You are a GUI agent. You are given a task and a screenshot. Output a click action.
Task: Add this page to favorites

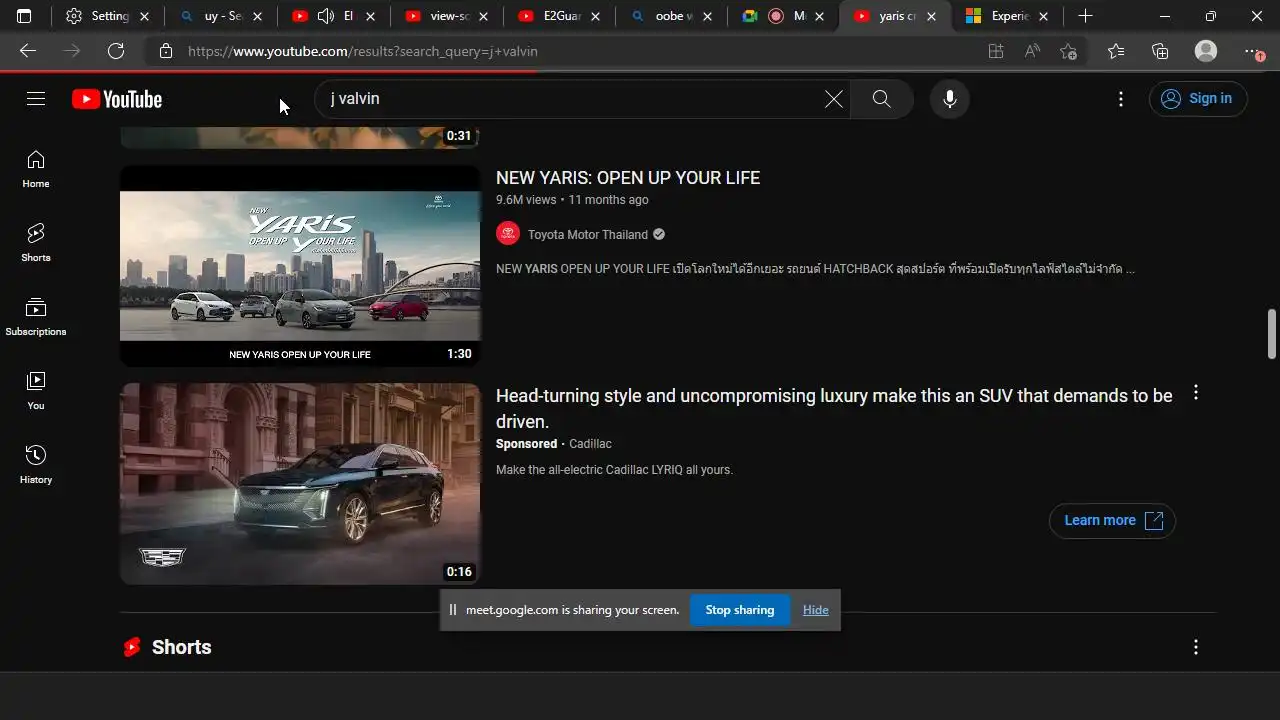tap(1069, 51)
